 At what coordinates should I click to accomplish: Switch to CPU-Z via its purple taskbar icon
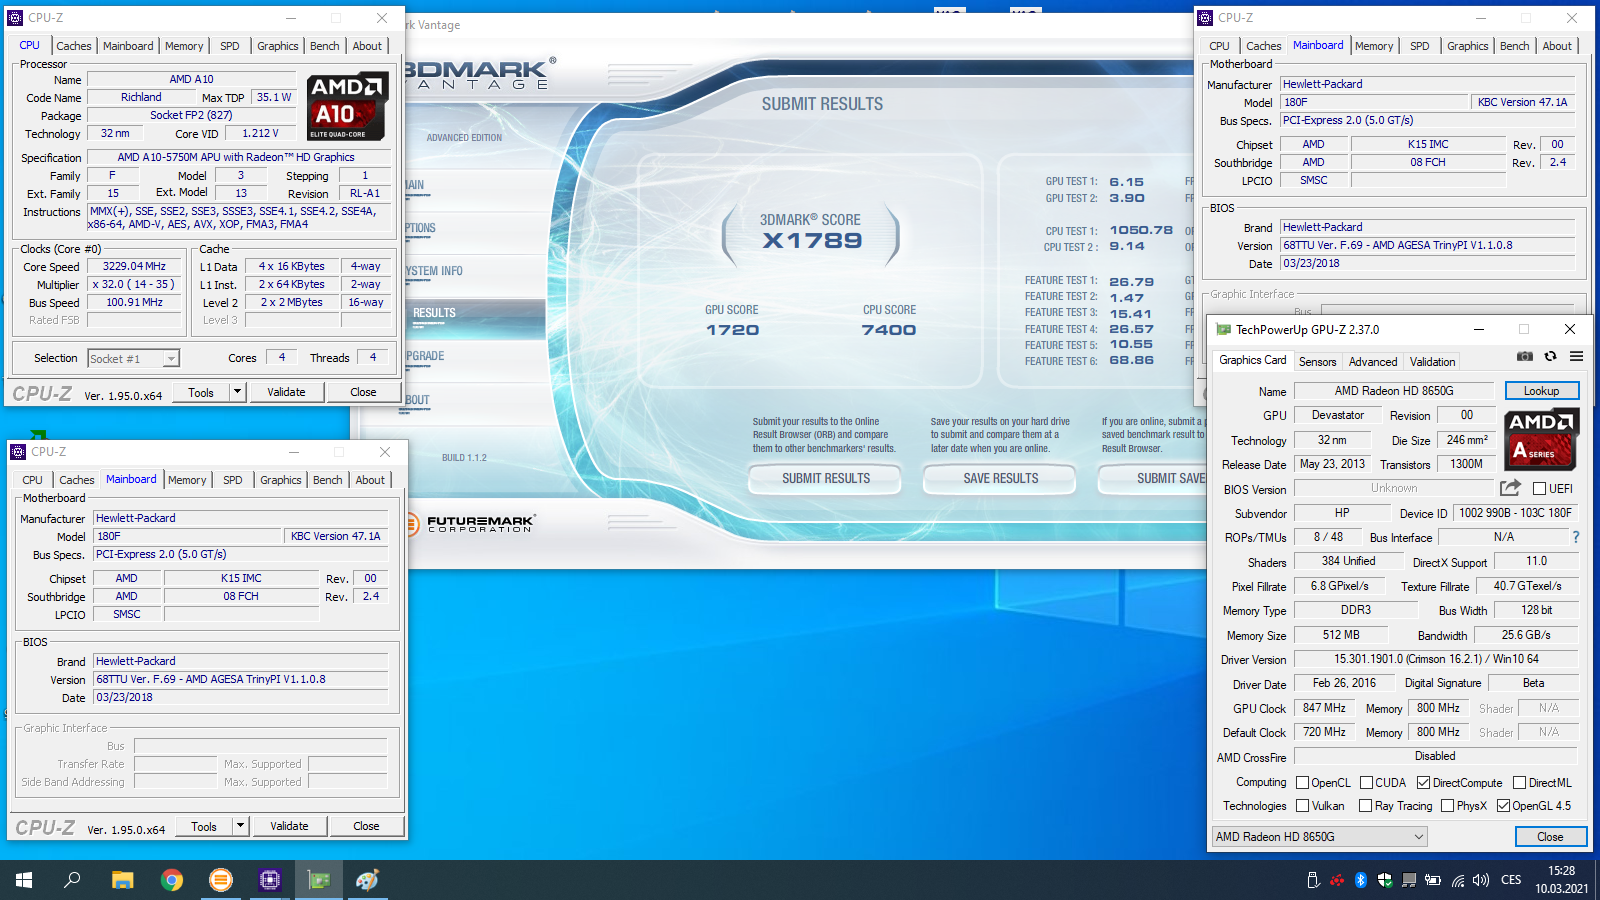(x=270, y=880)
